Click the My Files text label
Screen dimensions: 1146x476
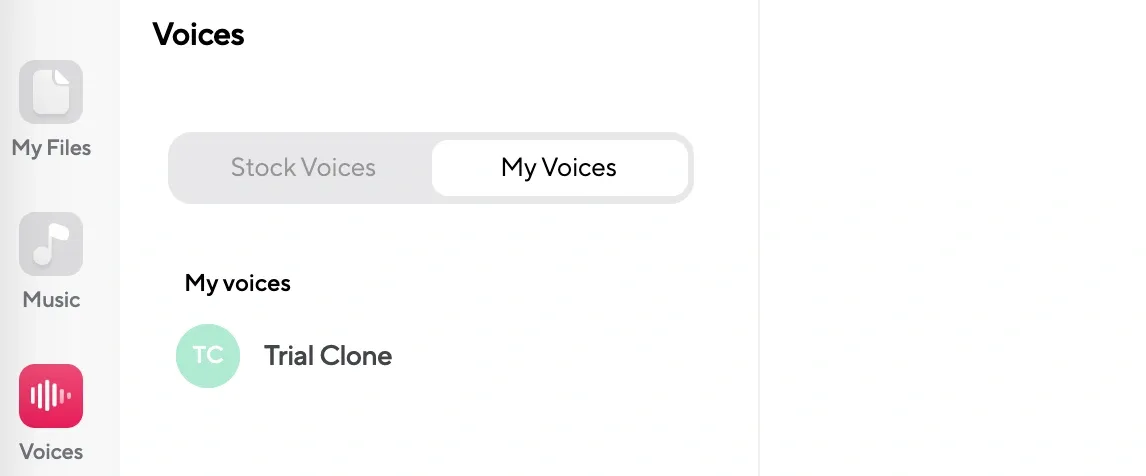point(51,148)
